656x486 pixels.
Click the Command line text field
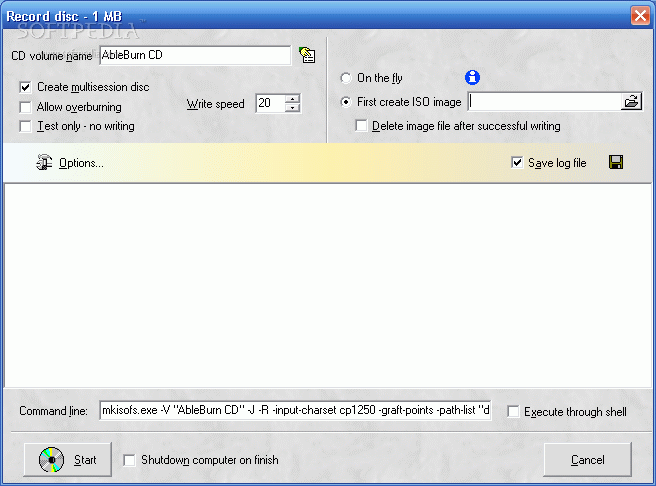tap(295, 410)
